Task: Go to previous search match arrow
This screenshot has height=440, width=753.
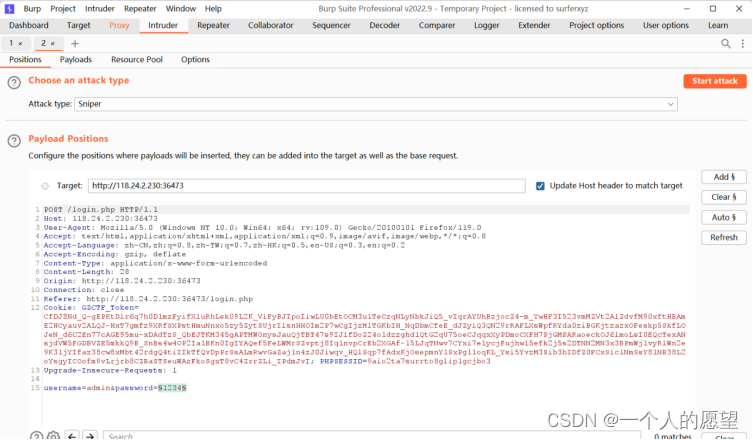Action: pos(72,436)
